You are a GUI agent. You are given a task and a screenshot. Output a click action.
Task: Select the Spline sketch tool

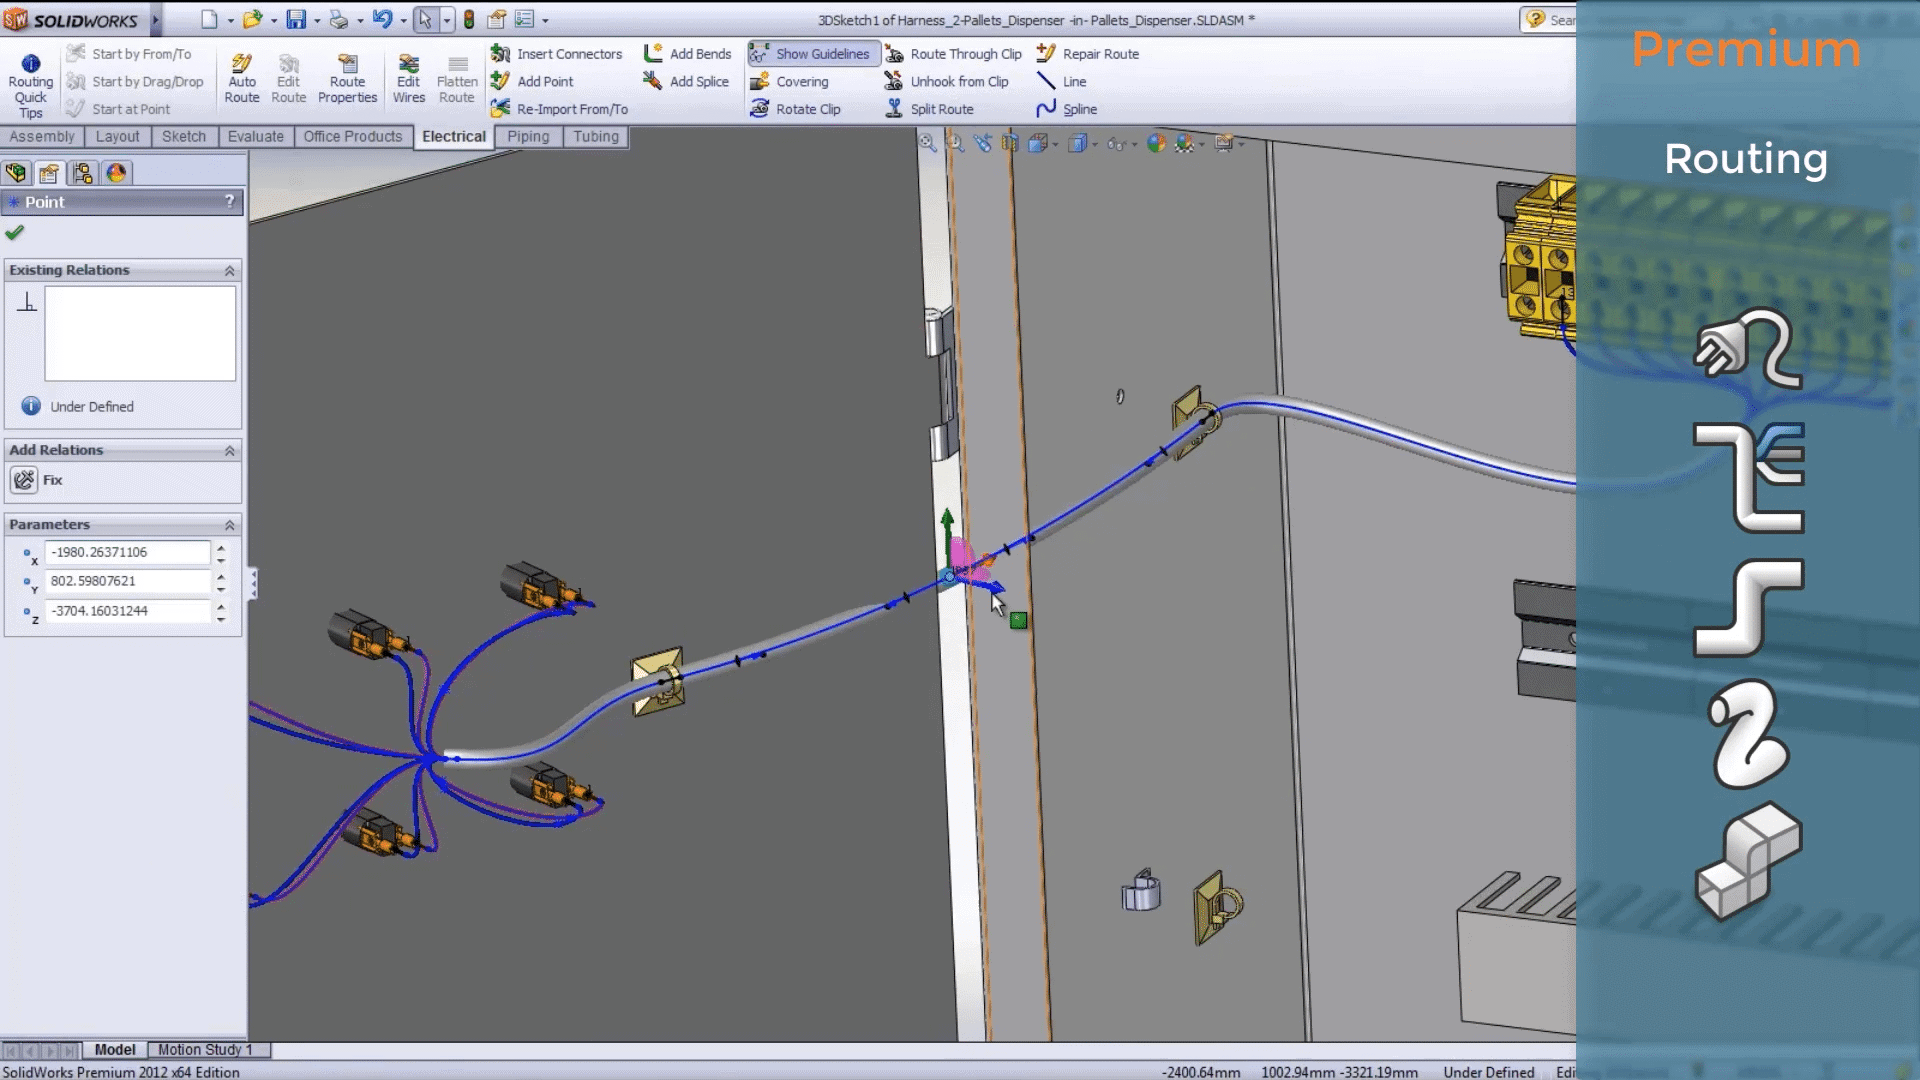[1067, 109]
